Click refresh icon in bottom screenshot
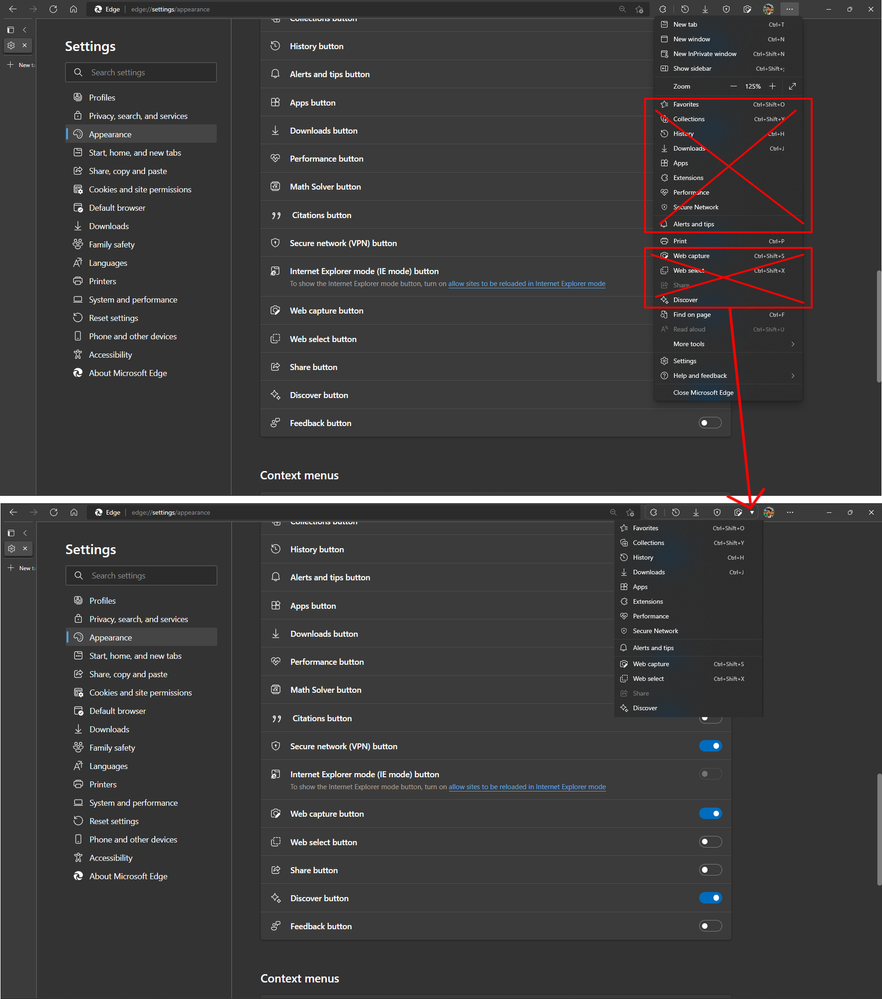 pos(54,512)
